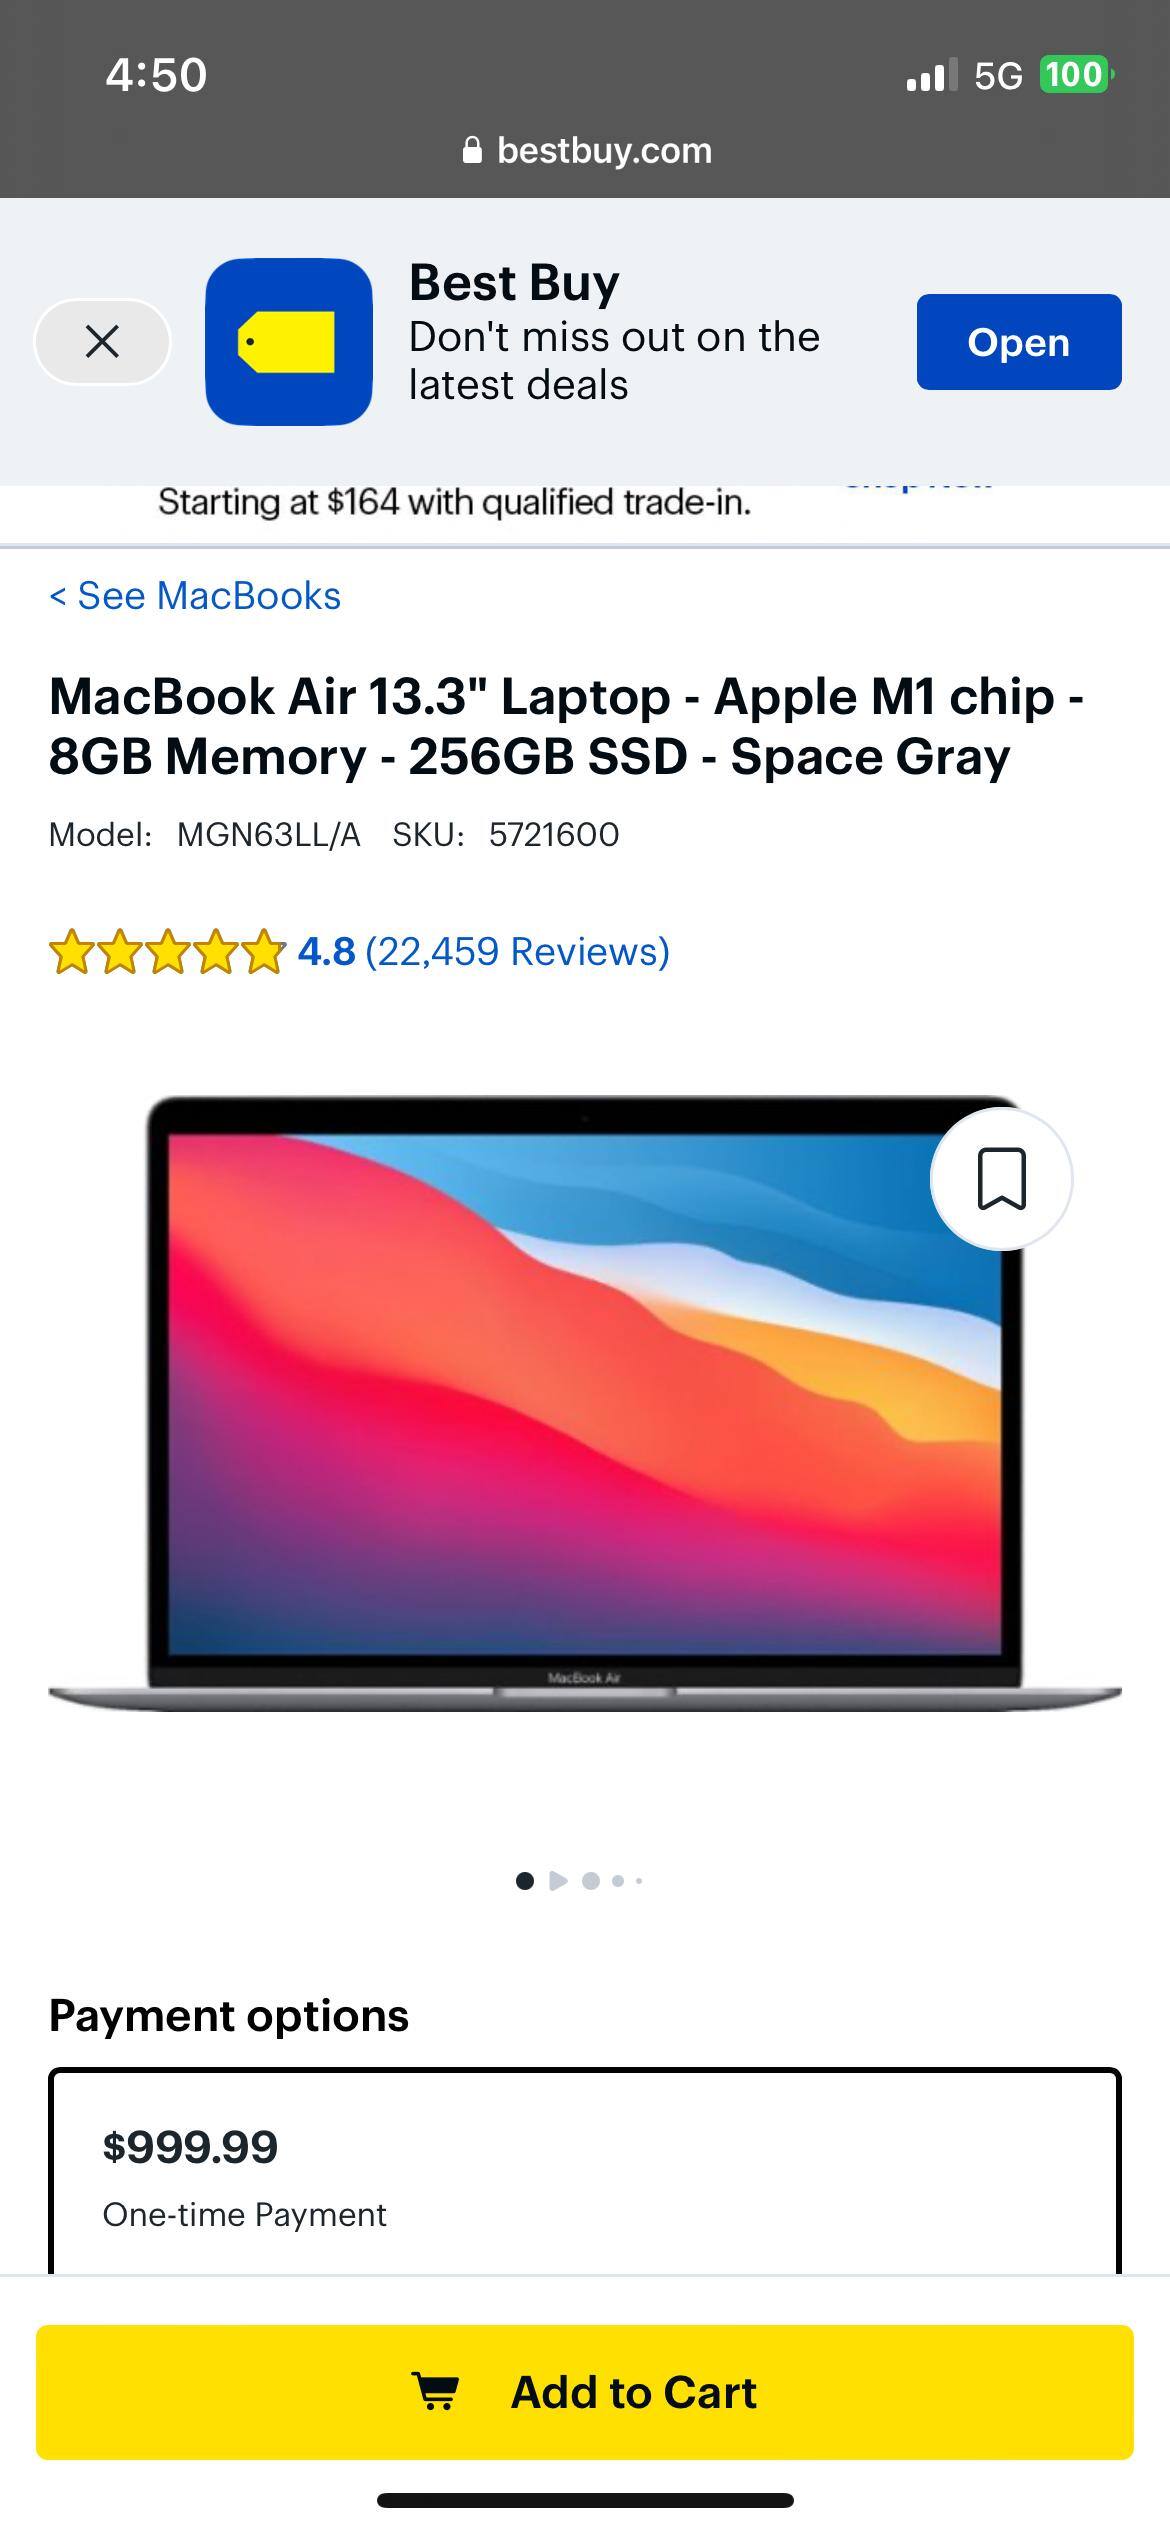Image resolution: width=1170 pixels, height=2532 pixels.
Task: Open the trade-in offer starting at $164
Action: click(454, 502)
